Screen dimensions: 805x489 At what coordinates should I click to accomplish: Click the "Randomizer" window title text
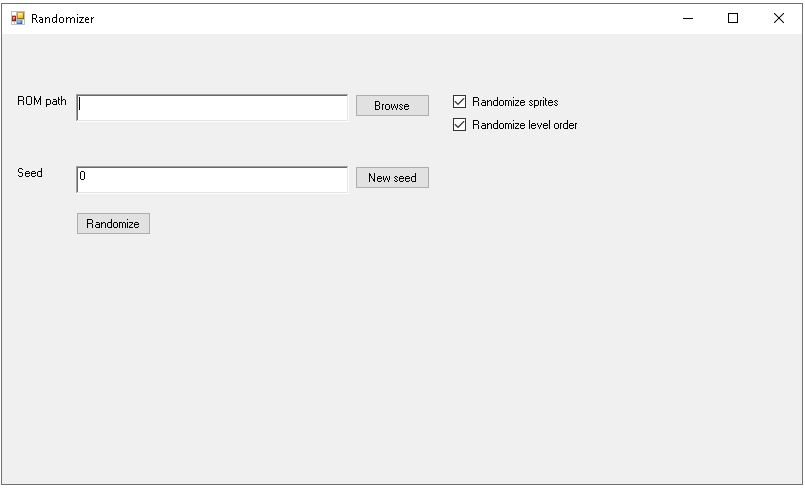point(62,19)
